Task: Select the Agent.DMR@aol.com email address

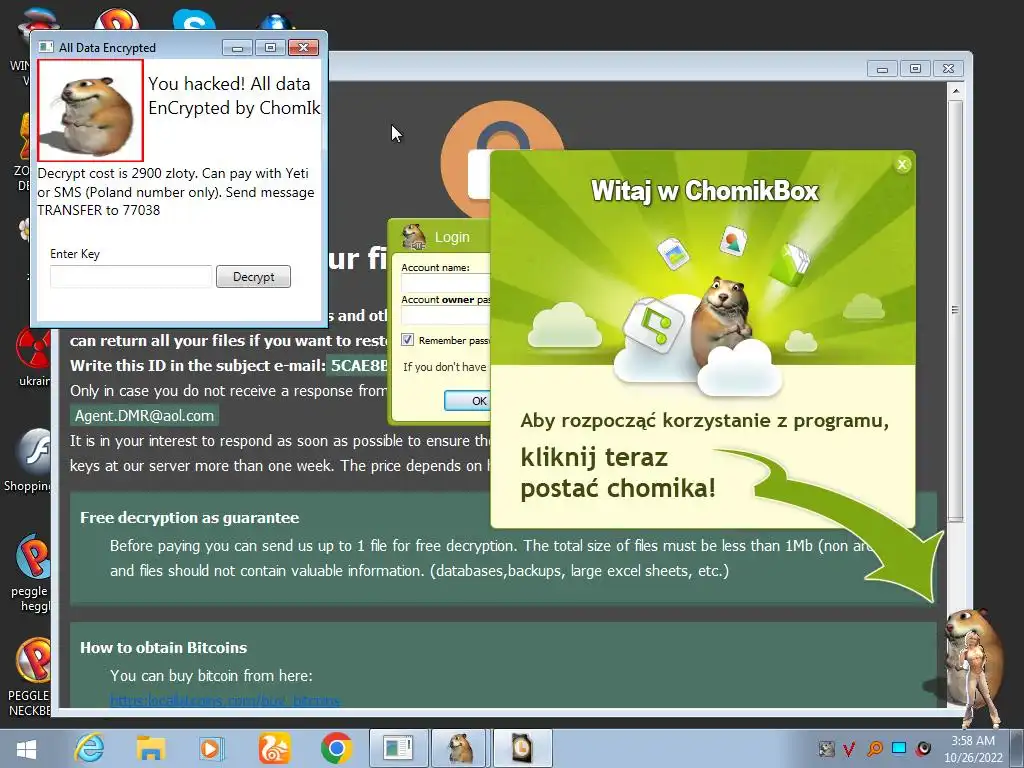Action: click(144, 416)
